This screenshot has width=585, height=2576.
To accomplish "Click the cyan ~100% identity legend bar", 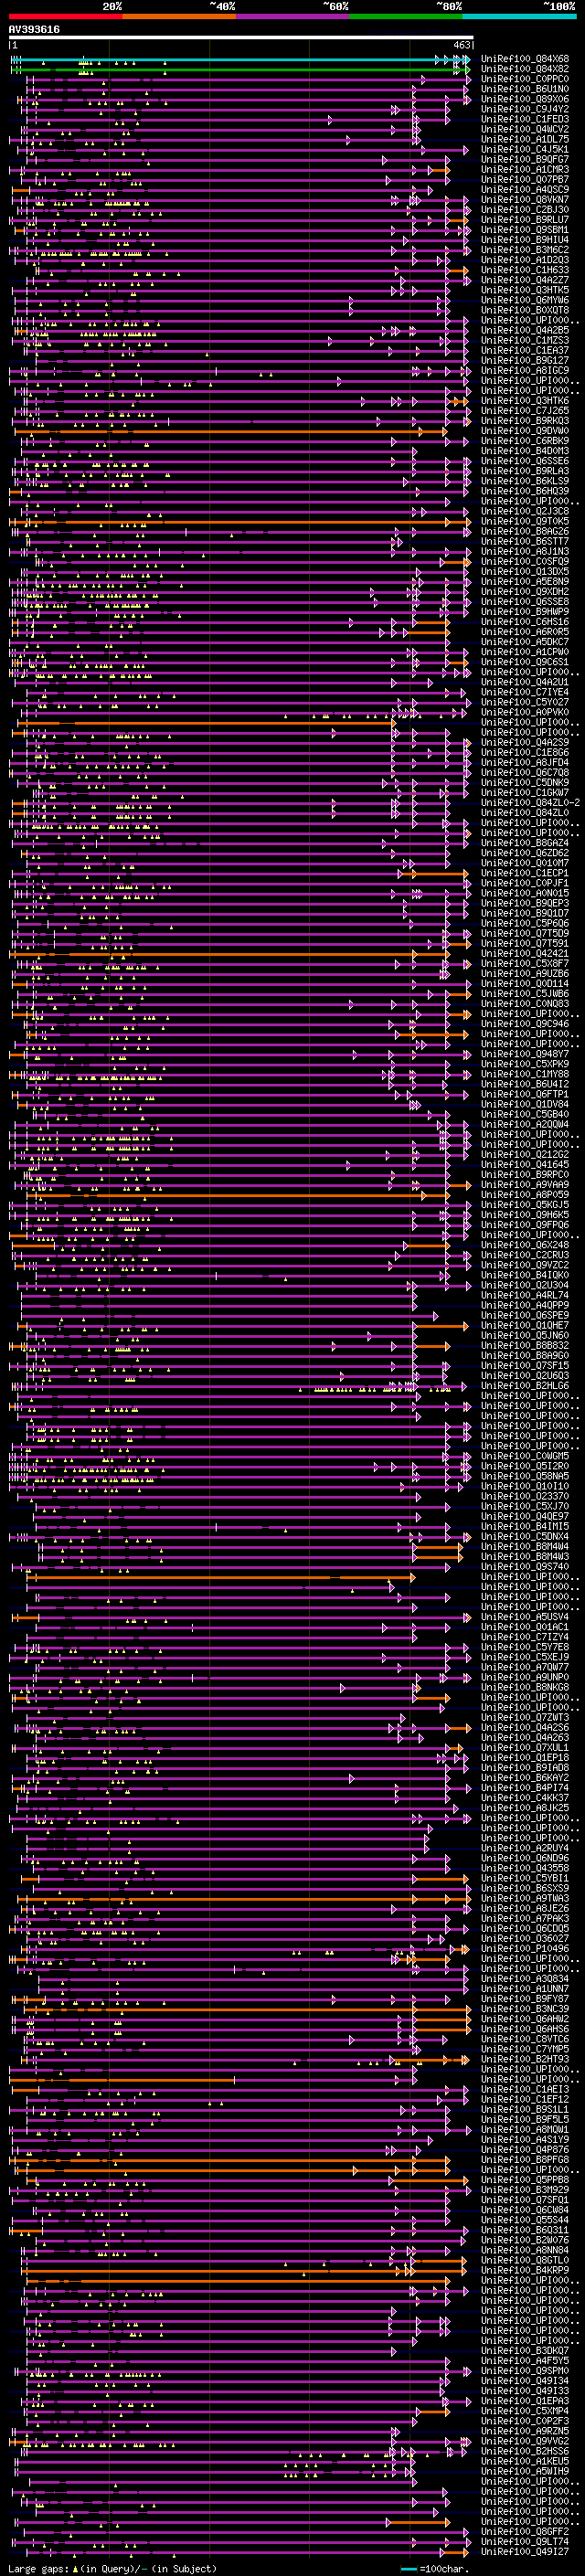I will pyautogui.click(x=519, y=16).
